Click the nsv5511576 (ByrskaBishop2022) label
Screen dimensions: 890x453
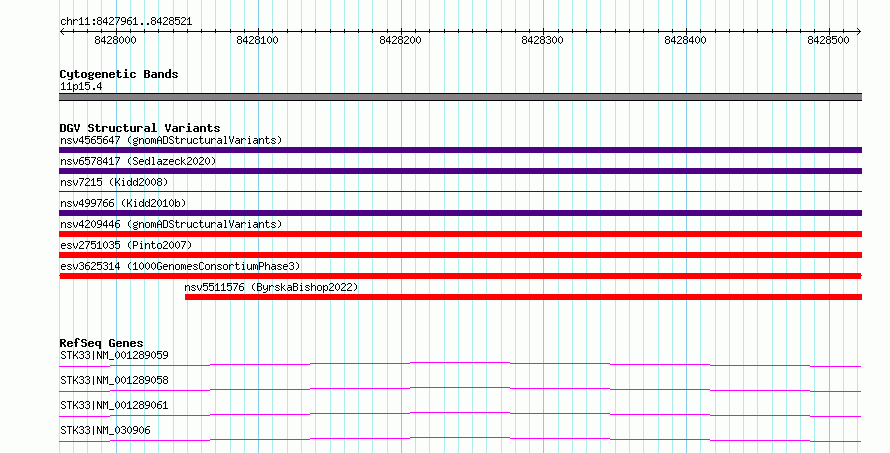[271, 287]
